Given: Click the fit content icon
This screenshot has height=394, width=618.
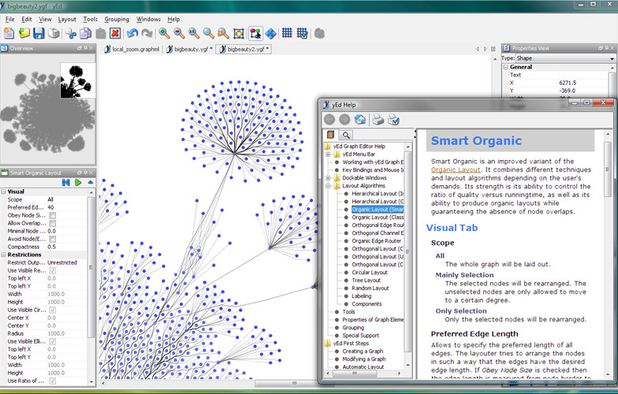Looking at the screenshot, I should [x=238, y=33].
